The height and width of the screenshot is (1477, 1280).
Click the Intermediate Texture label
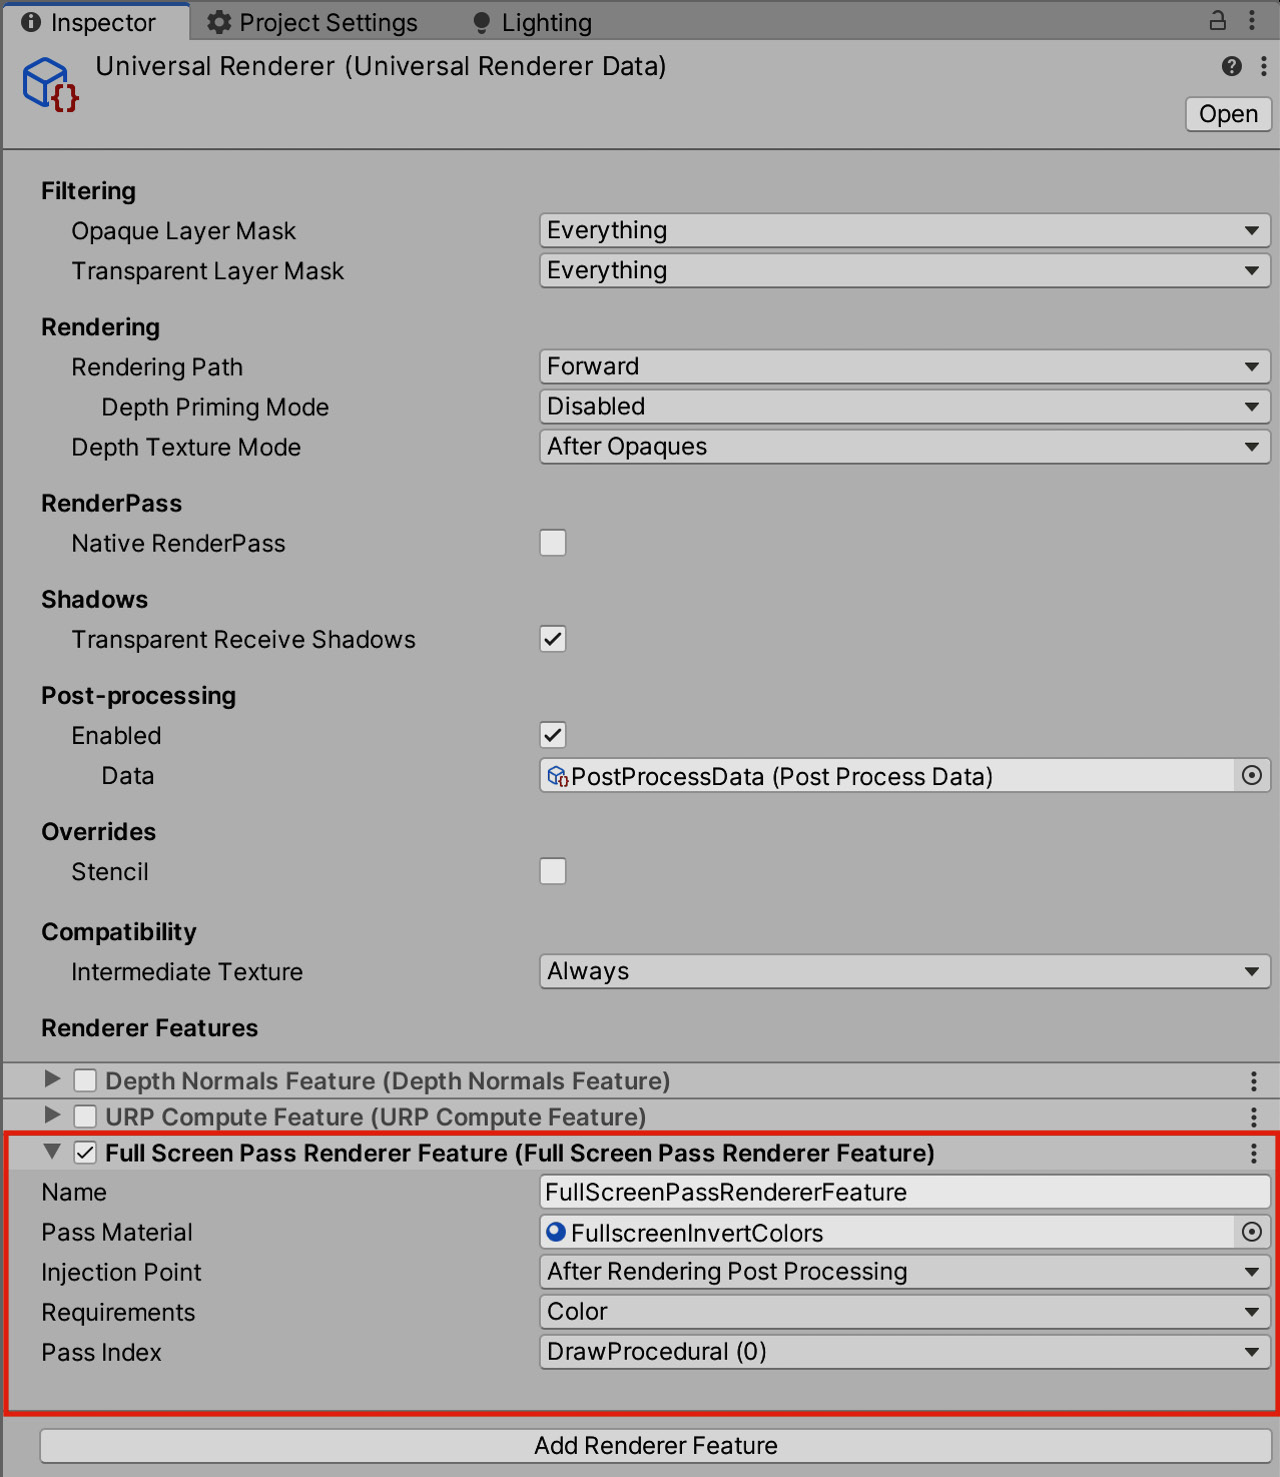tap(187, 971)
